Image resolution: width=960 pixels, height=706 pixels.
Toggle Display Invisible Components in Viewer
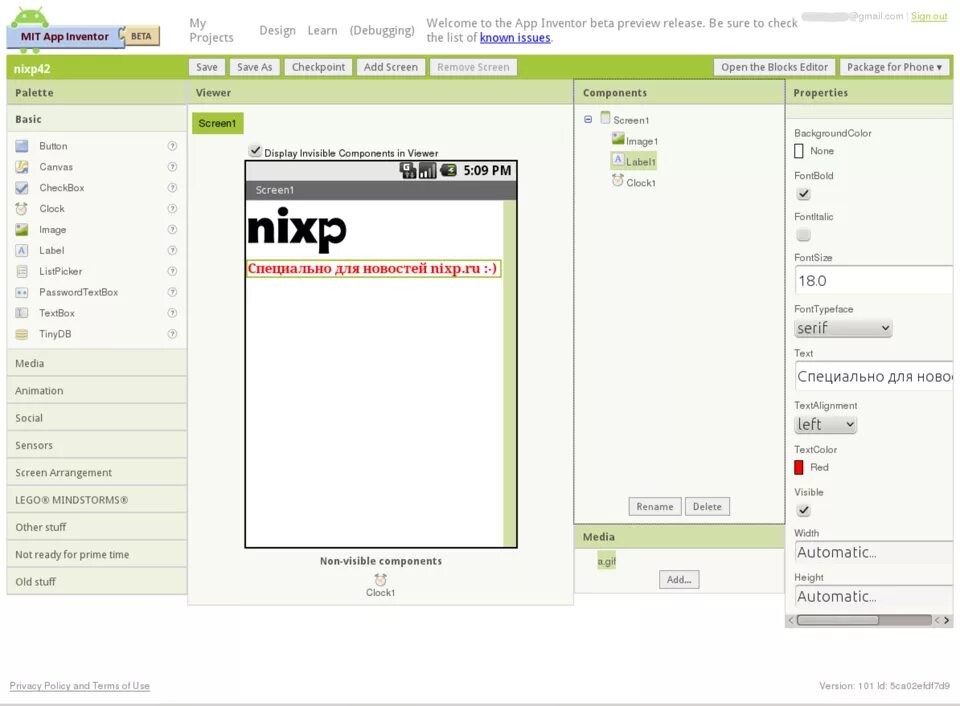point(255,151)
